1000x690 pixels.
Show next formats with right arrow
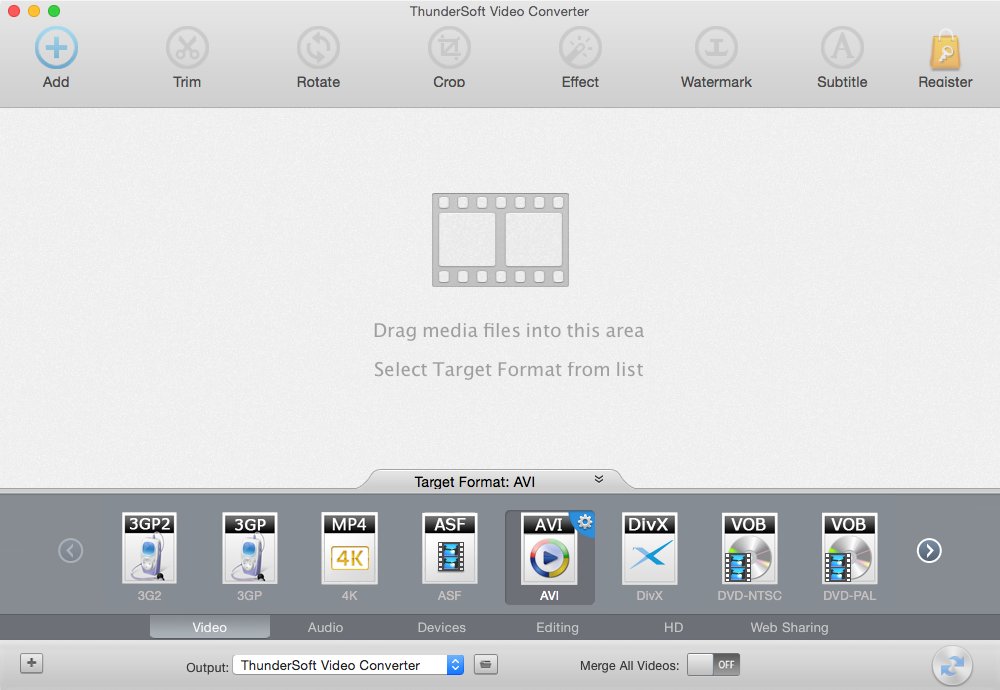point(929,550)
